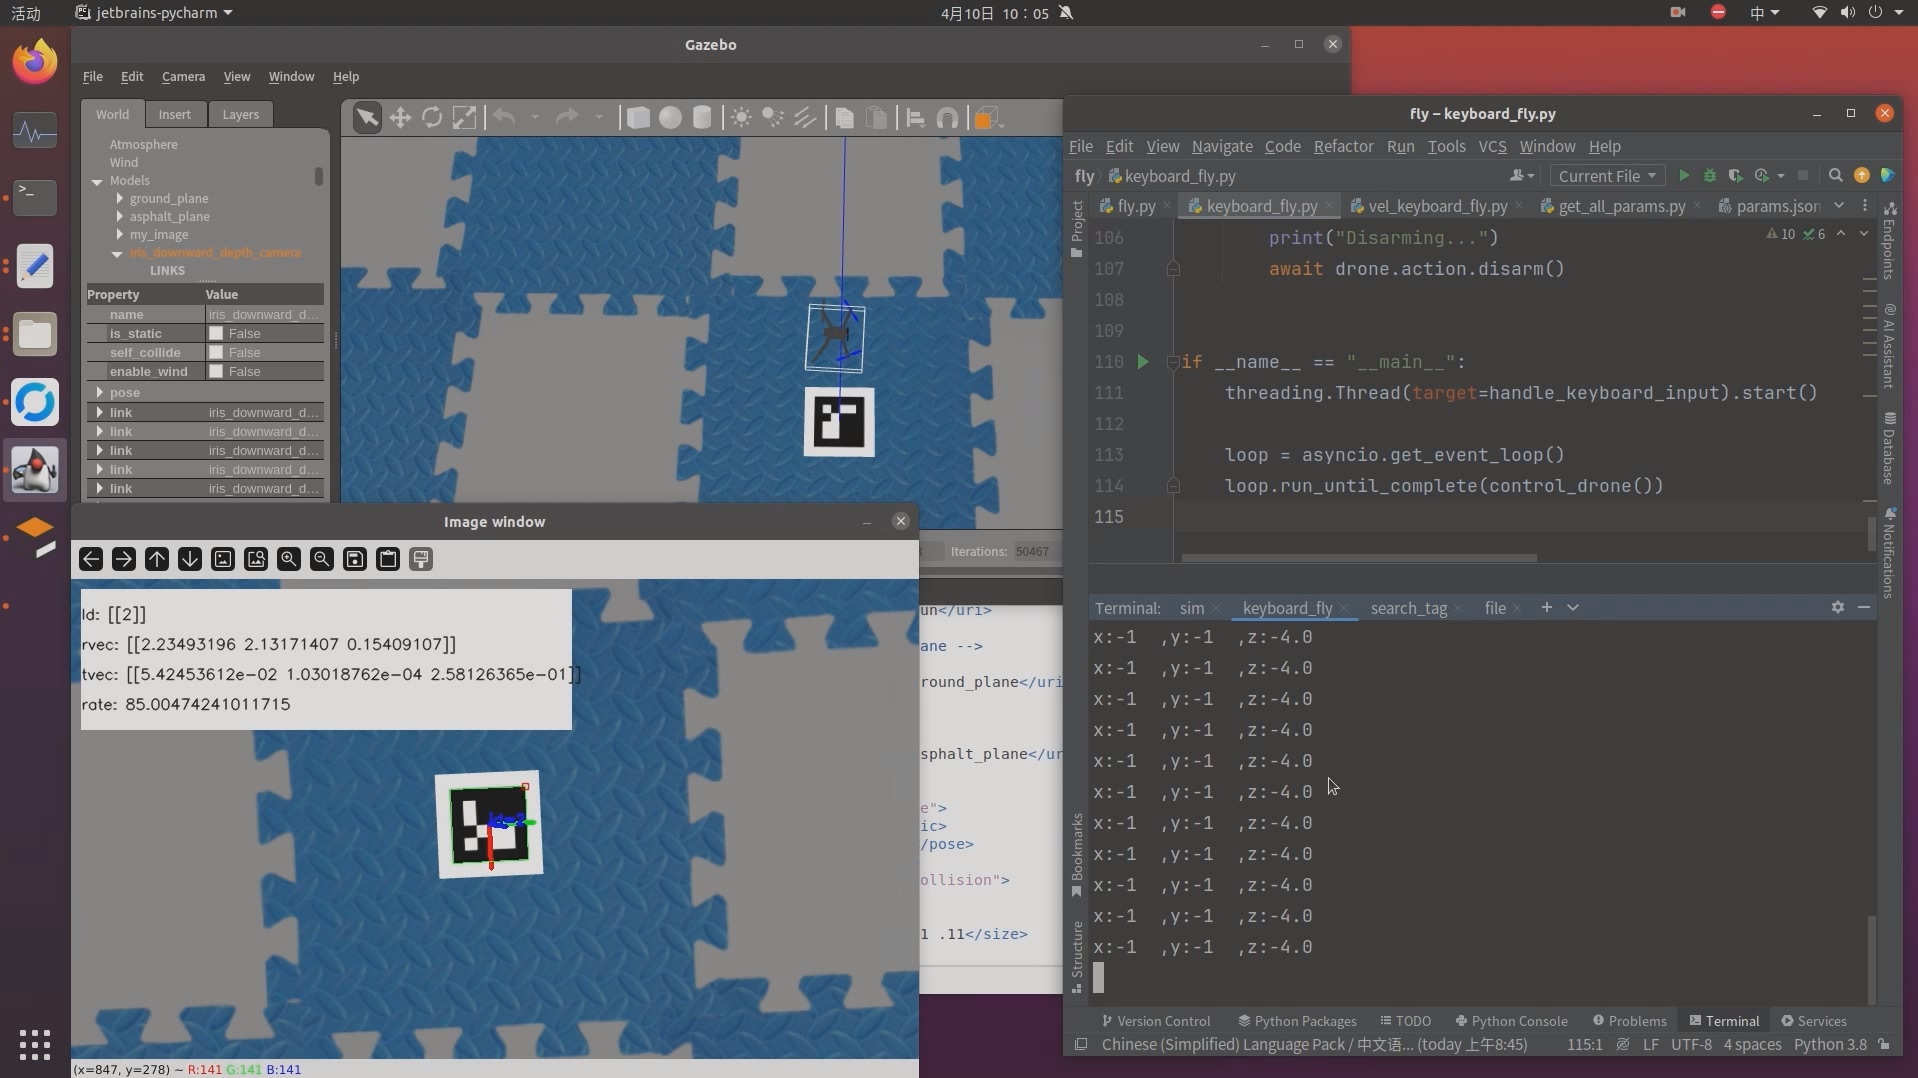1918x1078 pixels.
Task: Open PyCharm Search Everywhere magnifier
Action: pos(1835,176)
